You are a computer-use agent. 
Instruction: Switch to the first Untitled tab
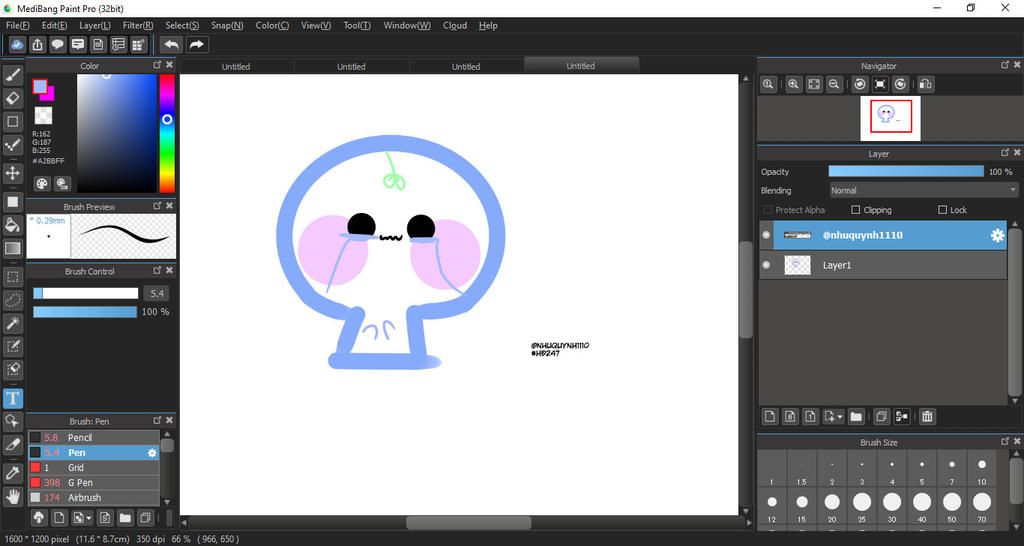[236, 66]
